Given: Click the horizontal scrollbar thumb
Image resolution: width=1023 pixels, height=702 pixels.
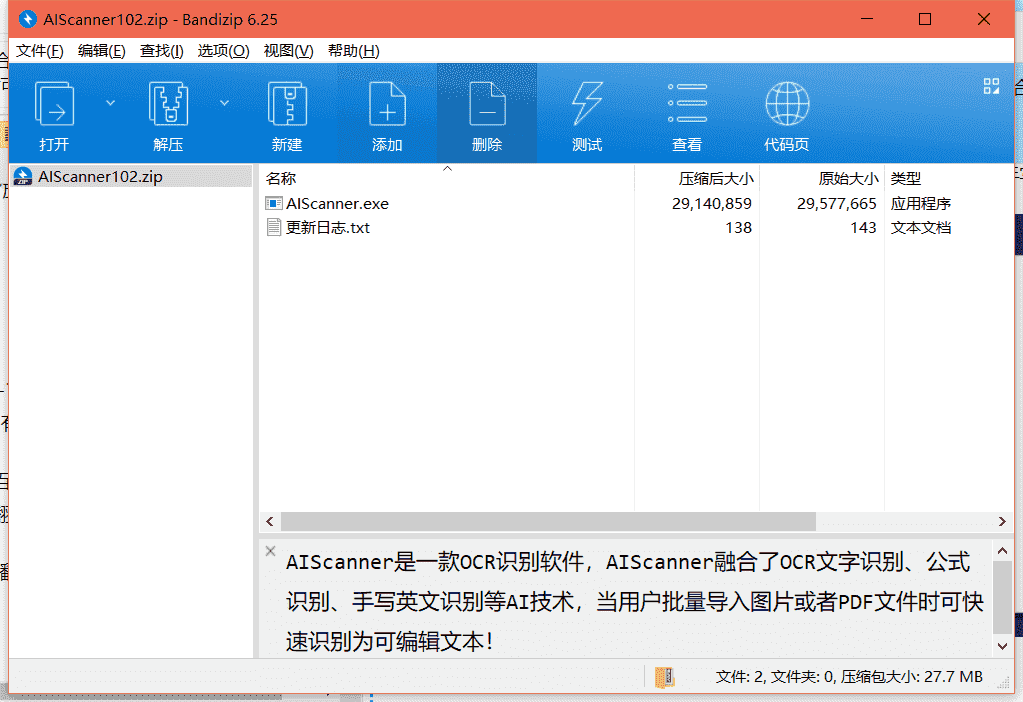Looking at the screenshot, I should pyautogui.click(x=548, y=521).
